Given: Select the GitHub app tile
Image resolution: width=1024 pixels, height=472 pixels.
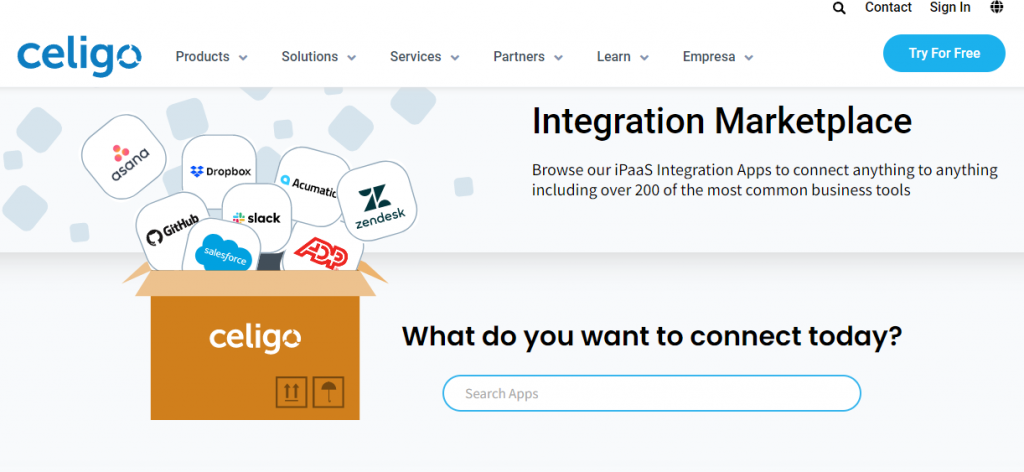Looking at the screenshot, I should (x=169, y=232).
